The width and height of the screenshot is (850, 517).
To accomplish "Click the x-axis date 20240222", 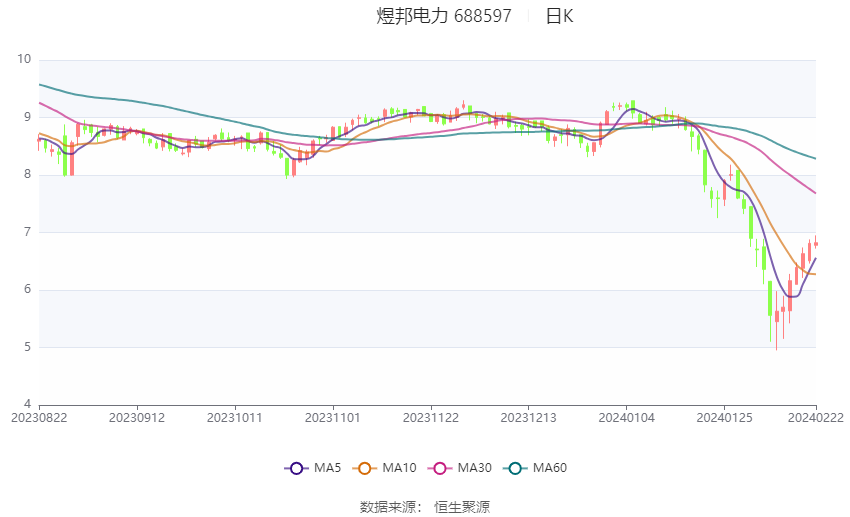I will pos(816,418).
